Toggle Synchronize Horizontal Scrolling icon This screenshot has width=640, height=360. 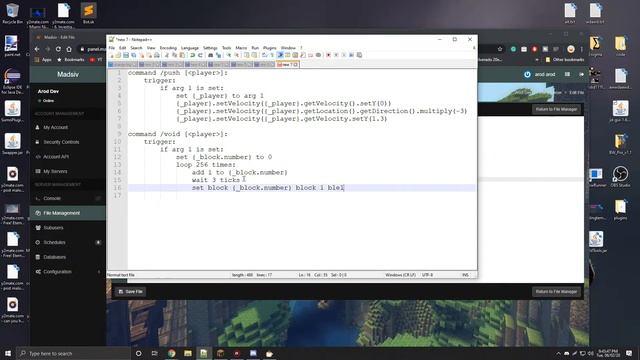[254, 55]
